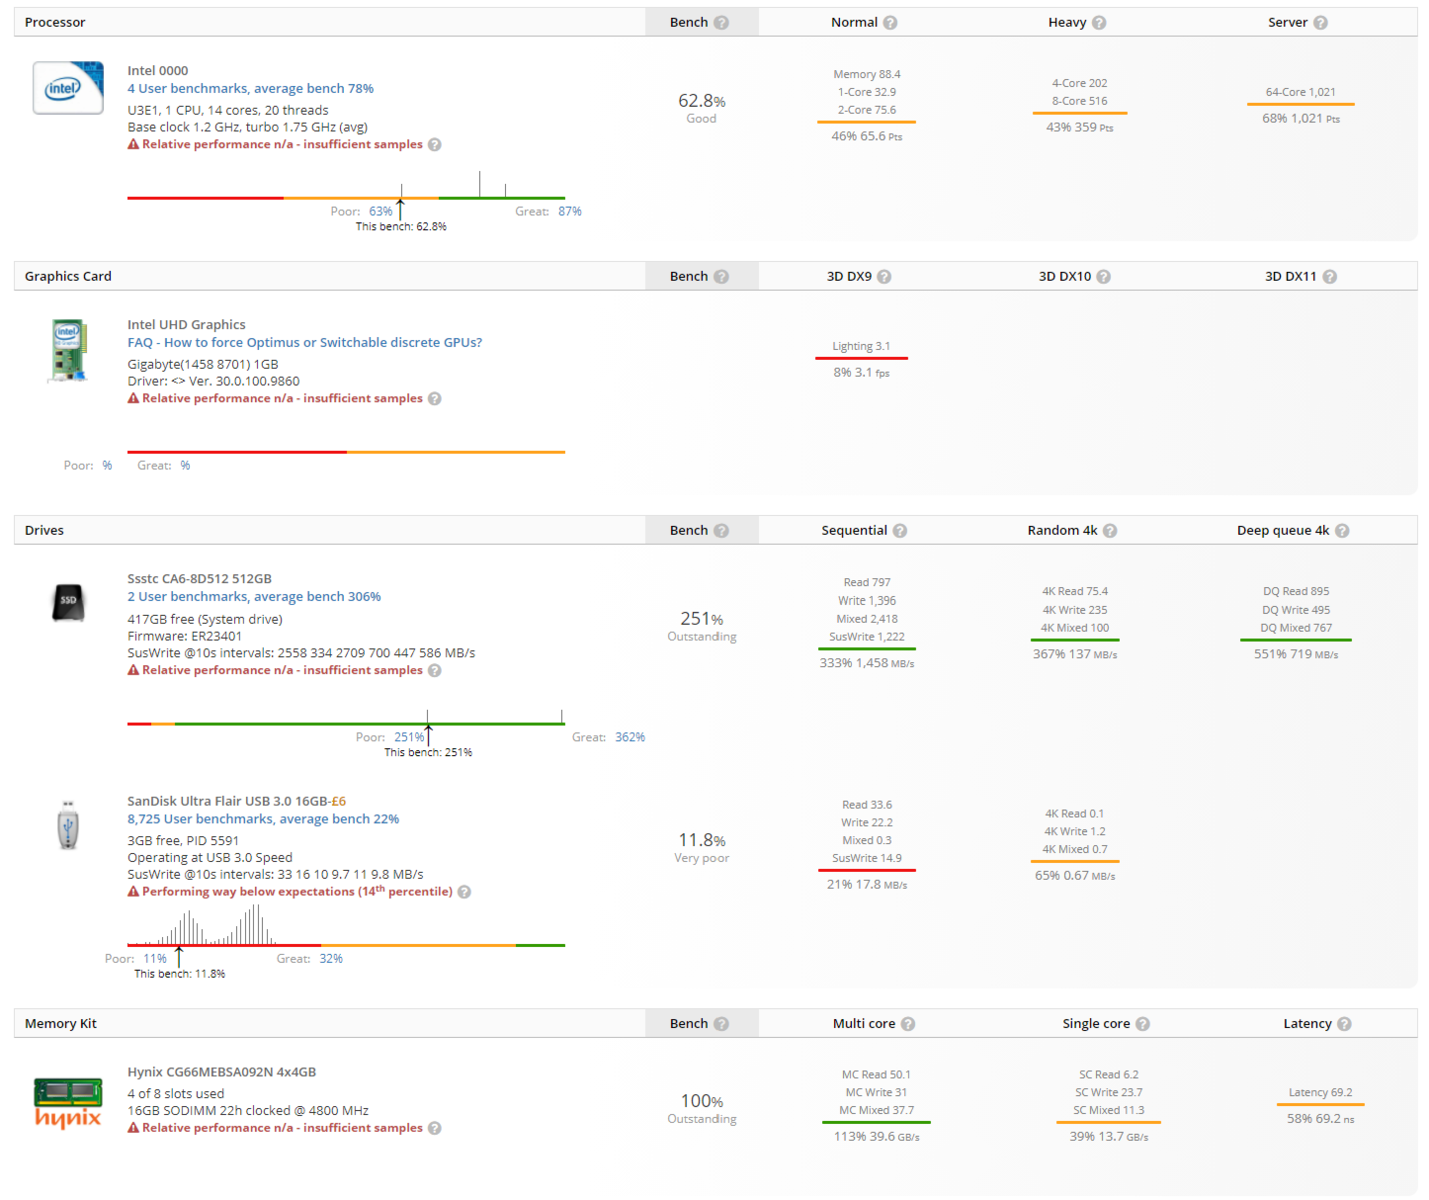Click SanDisk Poor 11% link
The height and width of the screenshot is (1200, 1429).
155,959
